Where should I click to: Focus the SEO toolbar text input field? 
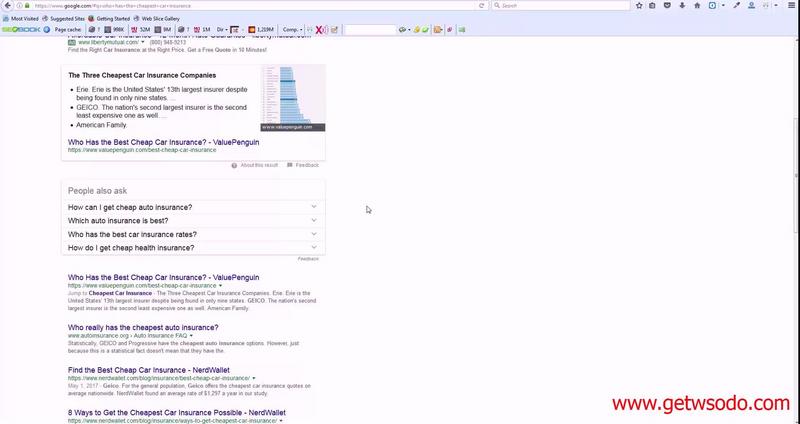tap(370, 30)
